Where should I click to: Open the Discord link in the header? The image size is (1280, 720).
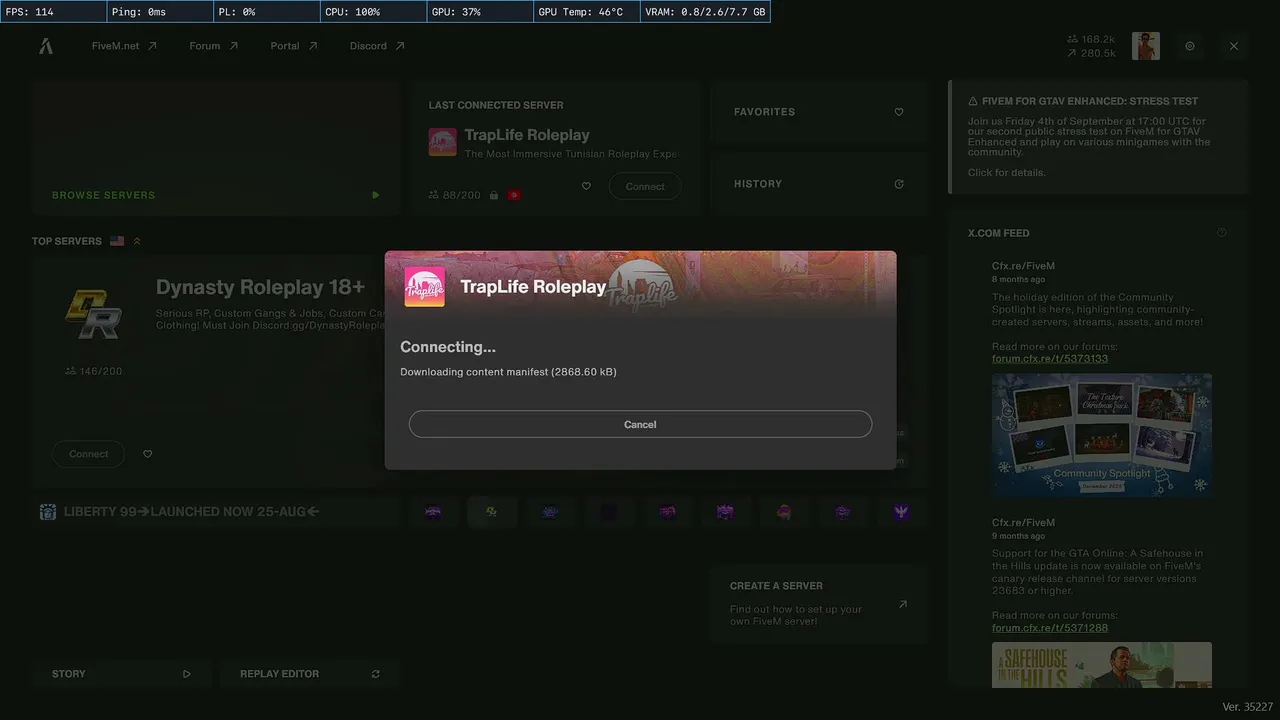377,46
